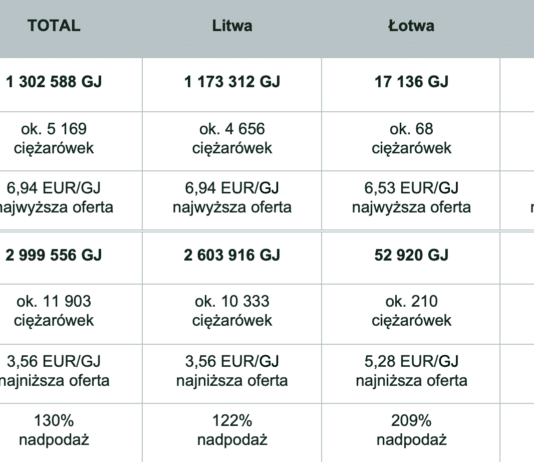Screen dimensions: 534x462
Task: Click the 1 173 312 GJ cell
Action: coord(232,82)
